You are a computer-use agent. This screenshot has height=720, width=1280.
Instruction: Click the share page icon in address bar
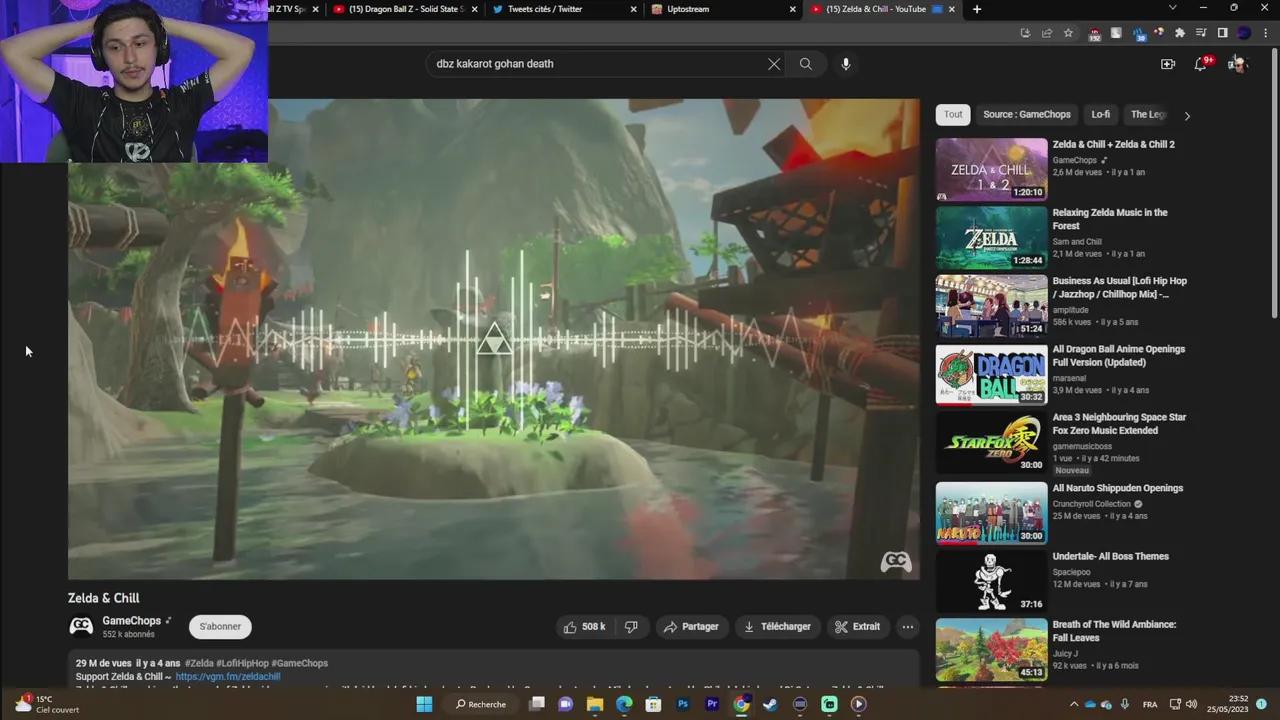point(1047,33)
